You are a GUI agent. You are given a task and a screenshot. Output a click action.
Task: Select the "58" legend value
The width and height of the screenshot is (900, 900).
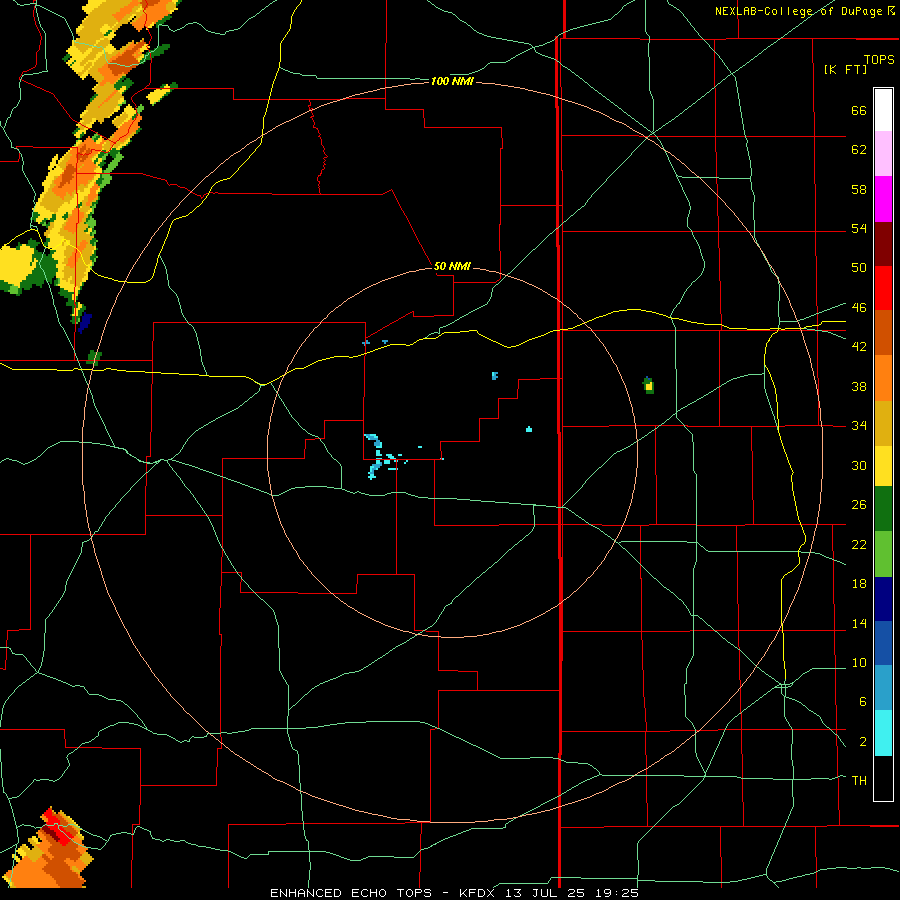click(859, 189)
